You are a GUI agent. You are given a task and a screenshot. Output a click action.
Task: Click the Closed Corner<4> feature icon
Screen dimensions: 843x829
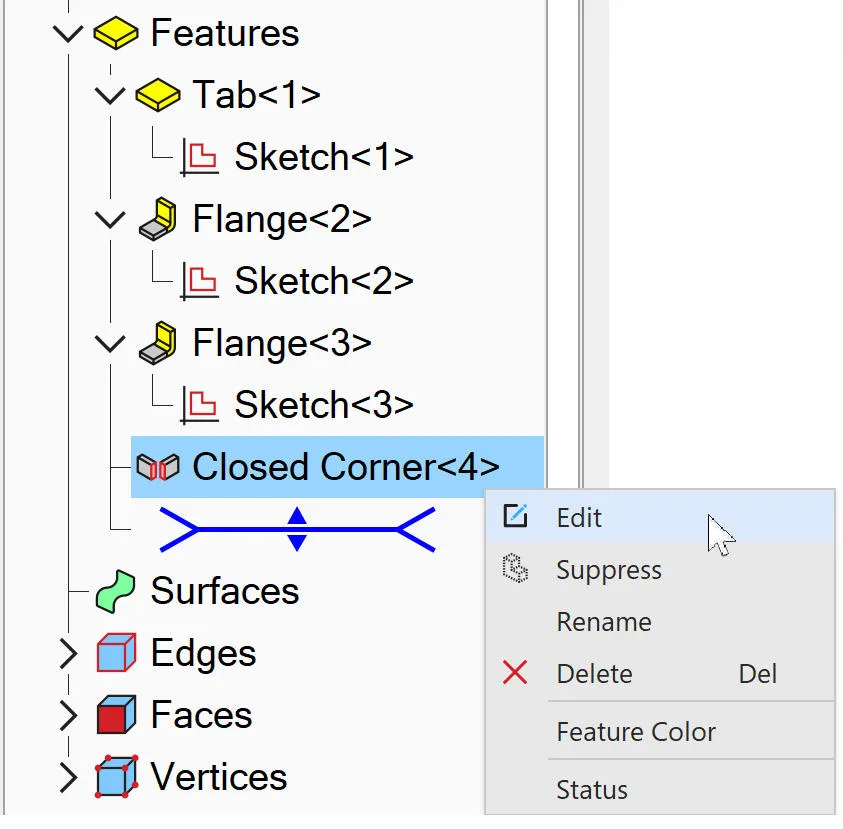(x=158, y=467)
